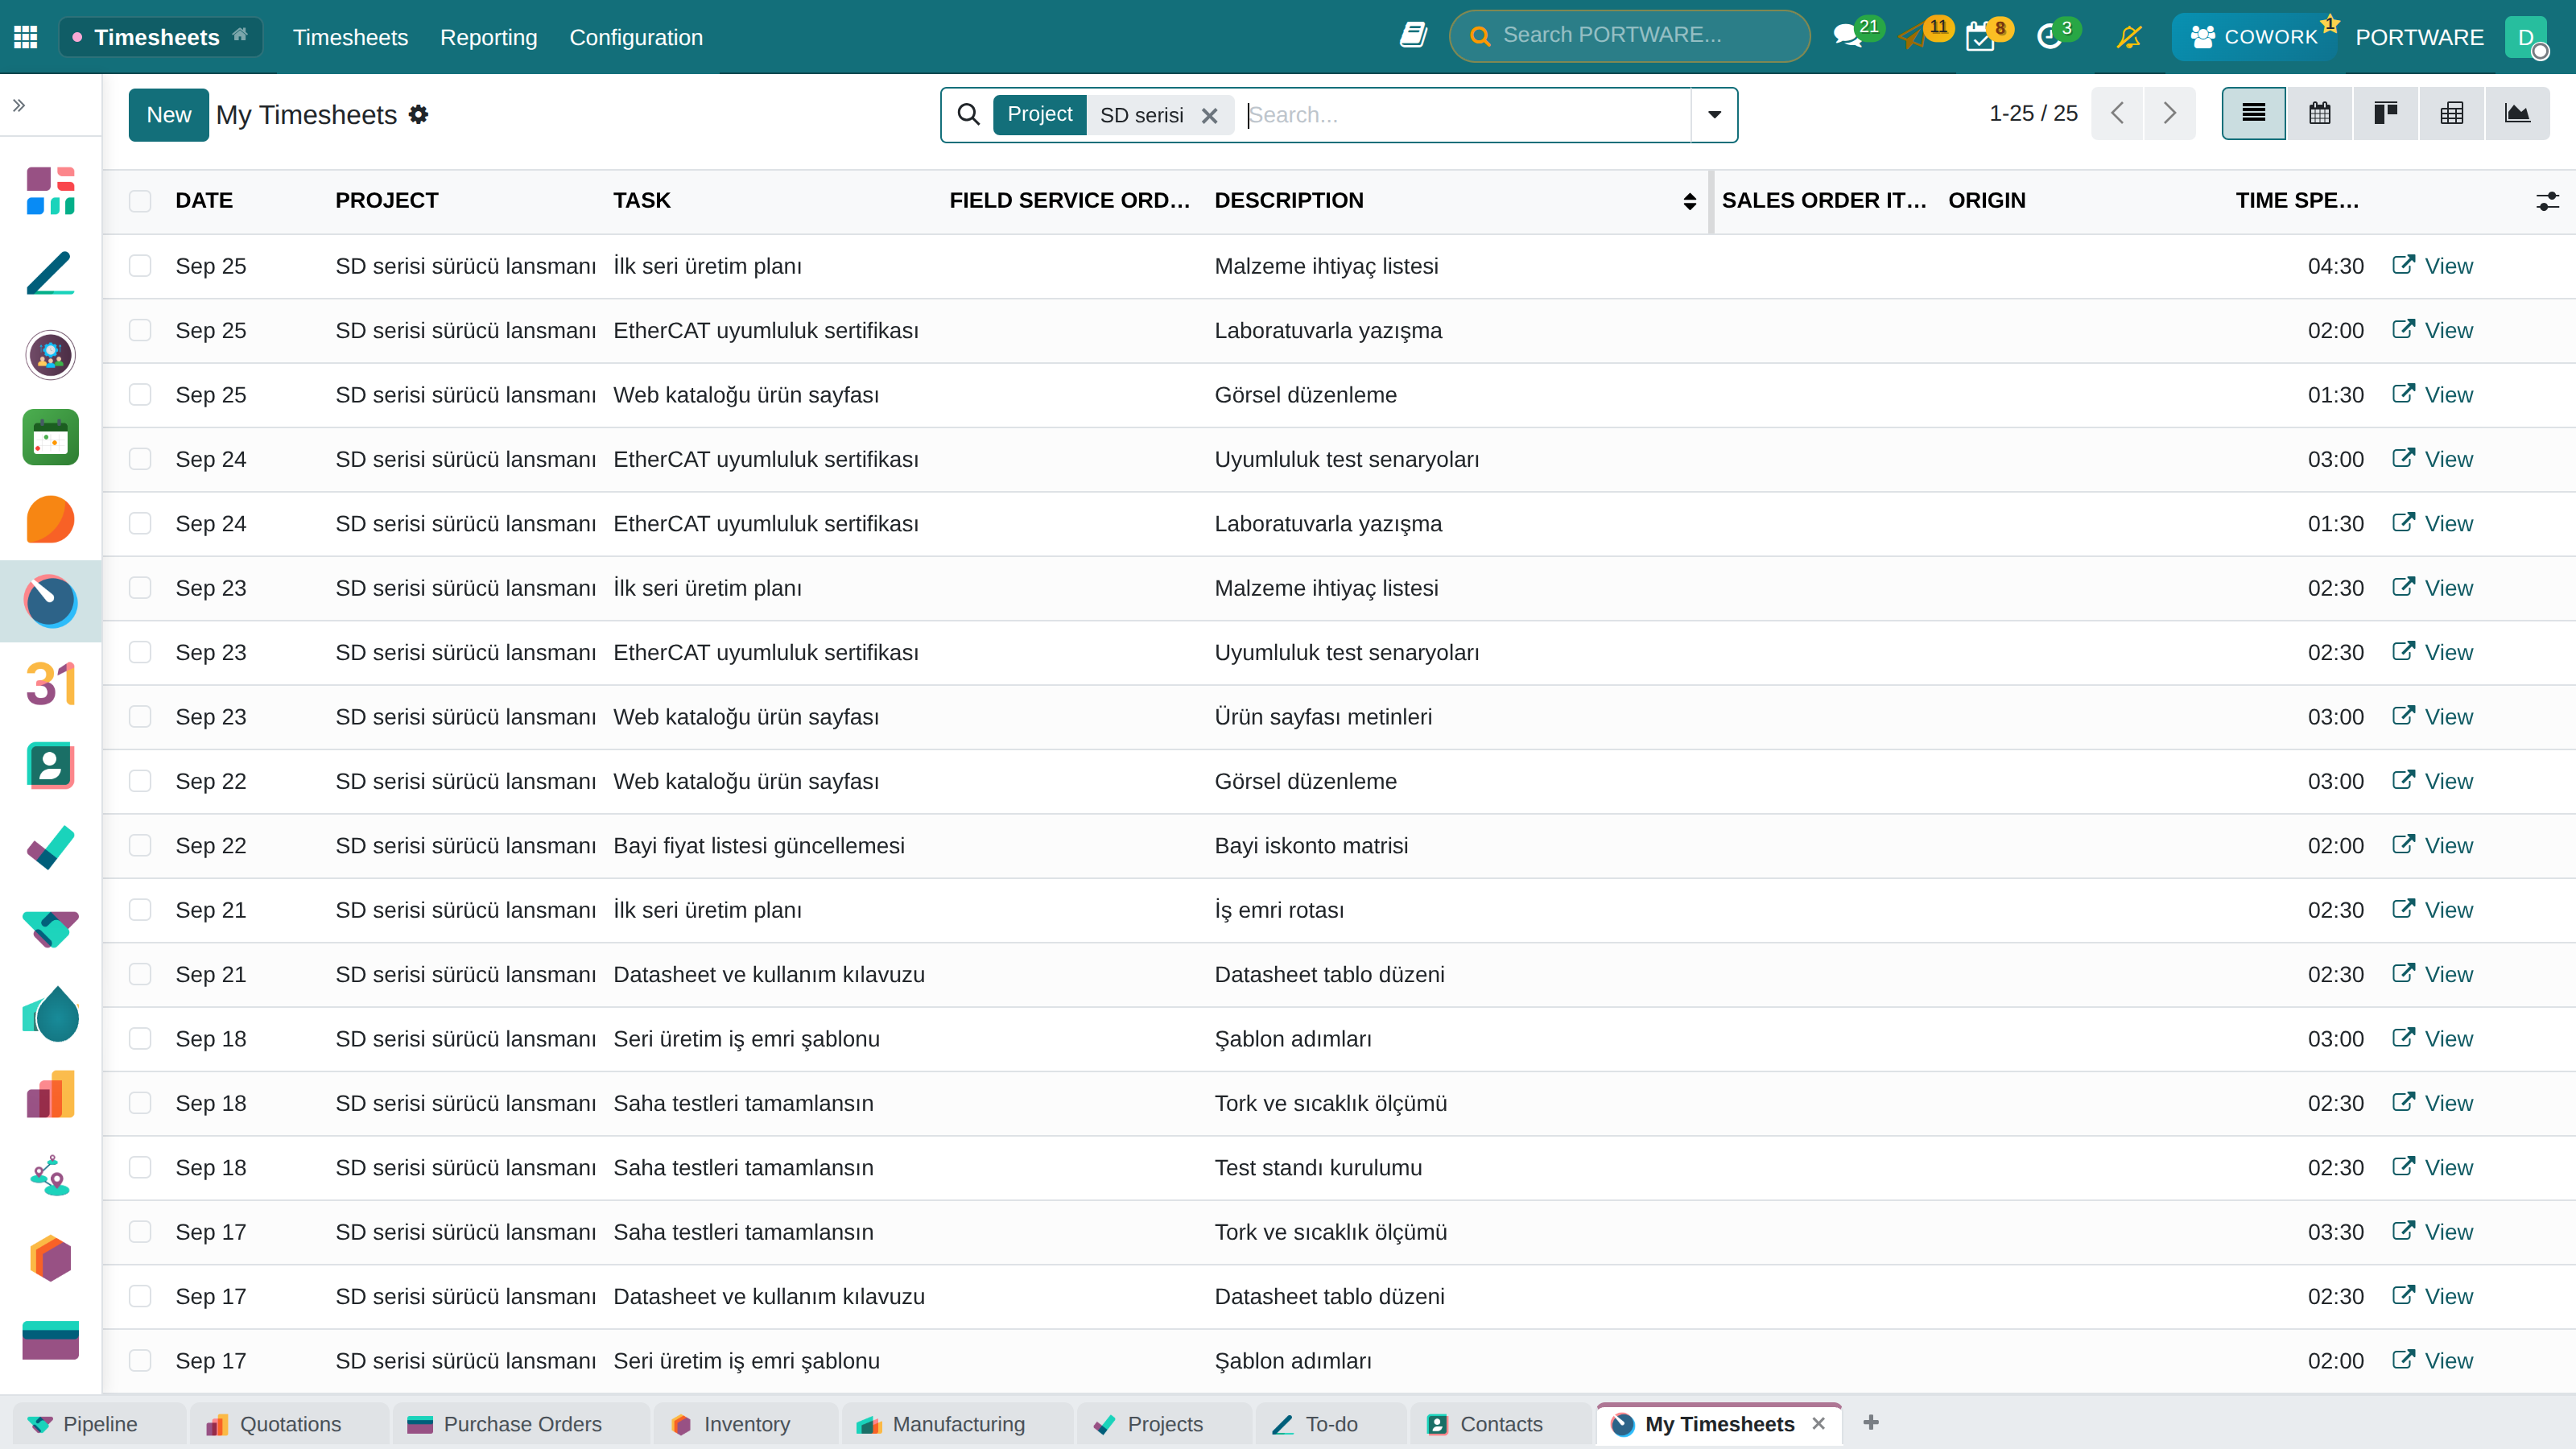Check the Sep 18 Test standı kurulumu row
2576x1449 pixels.
pyautogui.click(x=140, y=1168)
